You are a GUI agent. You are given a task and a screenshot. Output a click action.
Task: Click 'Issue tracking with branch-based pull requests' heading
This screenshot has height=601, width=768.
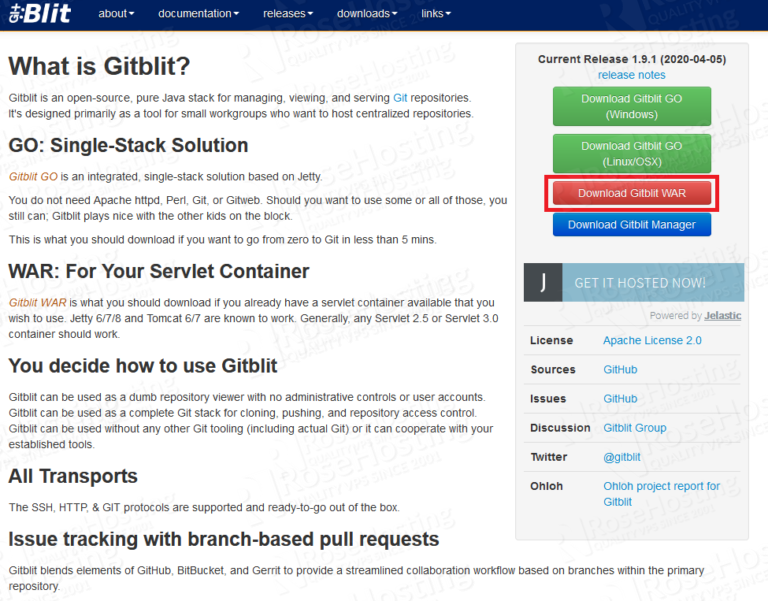(224, 539)
